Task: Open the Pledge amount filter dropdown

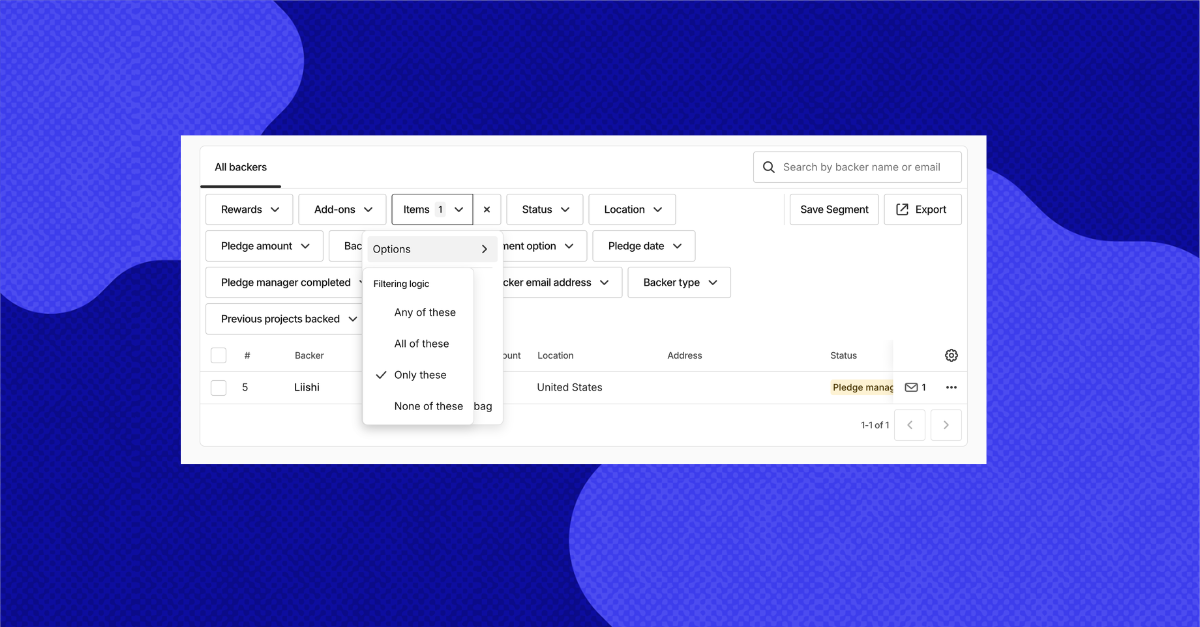Action: (x=265, y=246)
